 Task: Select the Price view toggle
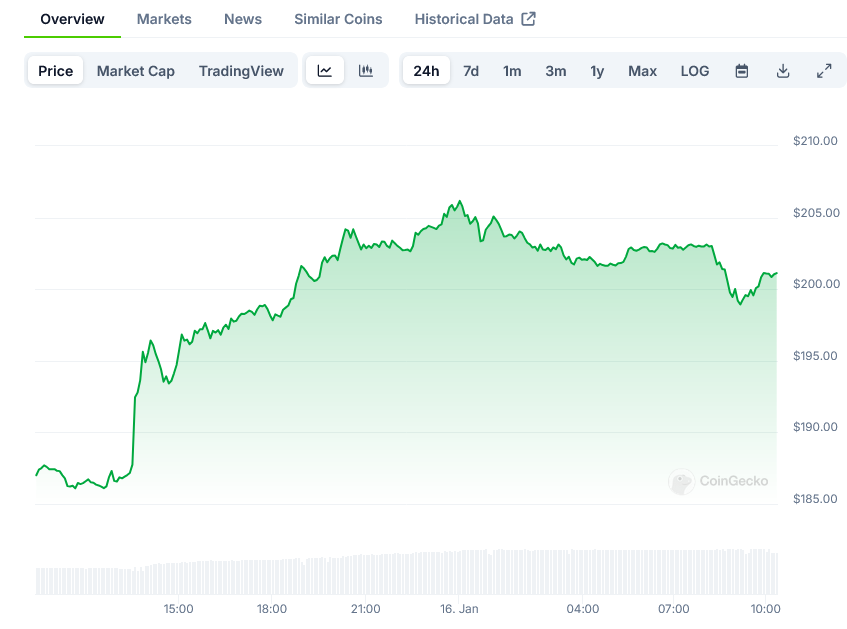56,71
